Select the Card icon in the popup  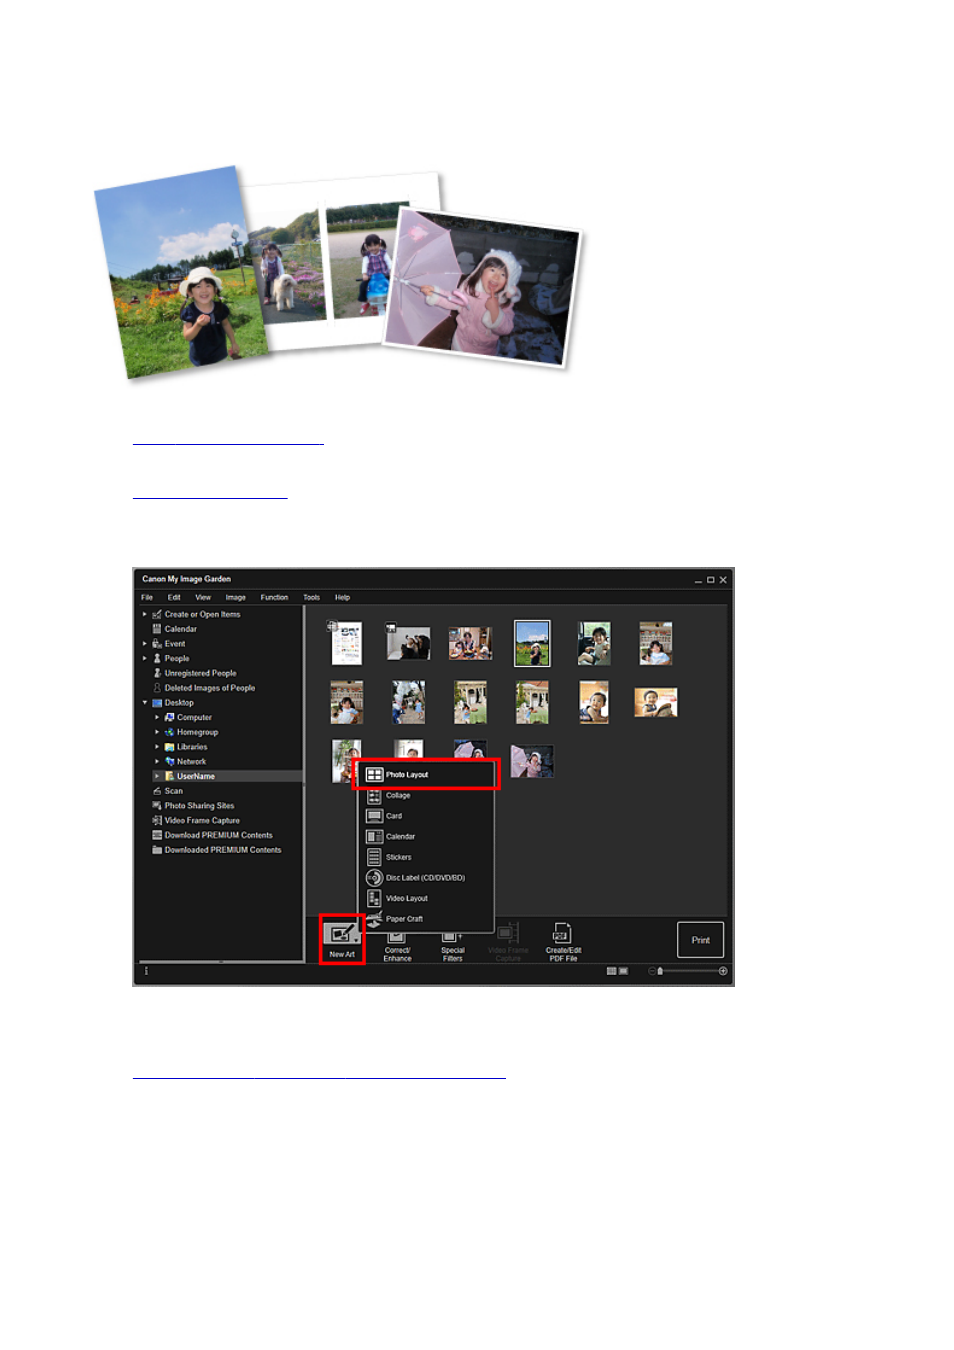(x=374, y=816)
